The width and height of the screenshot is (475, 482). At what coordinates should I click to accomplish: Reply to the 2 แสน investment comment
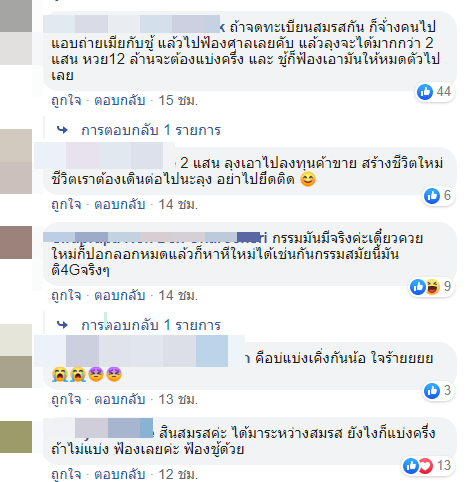[120, 204]
